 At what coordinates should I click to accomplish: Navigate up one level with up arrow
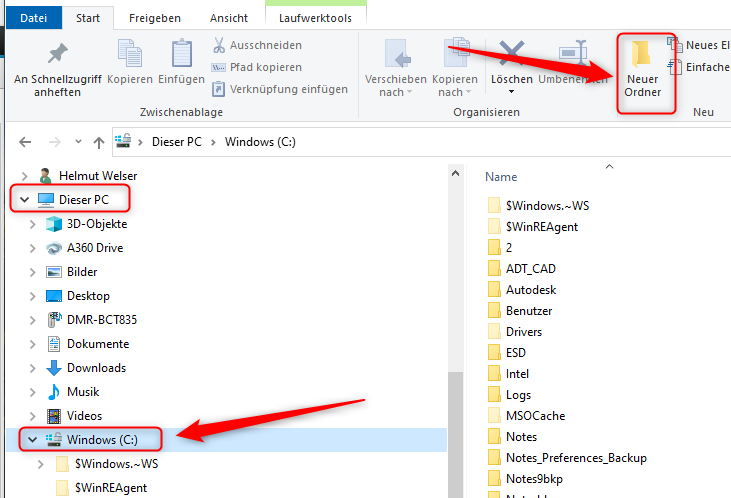click(98, 142)
